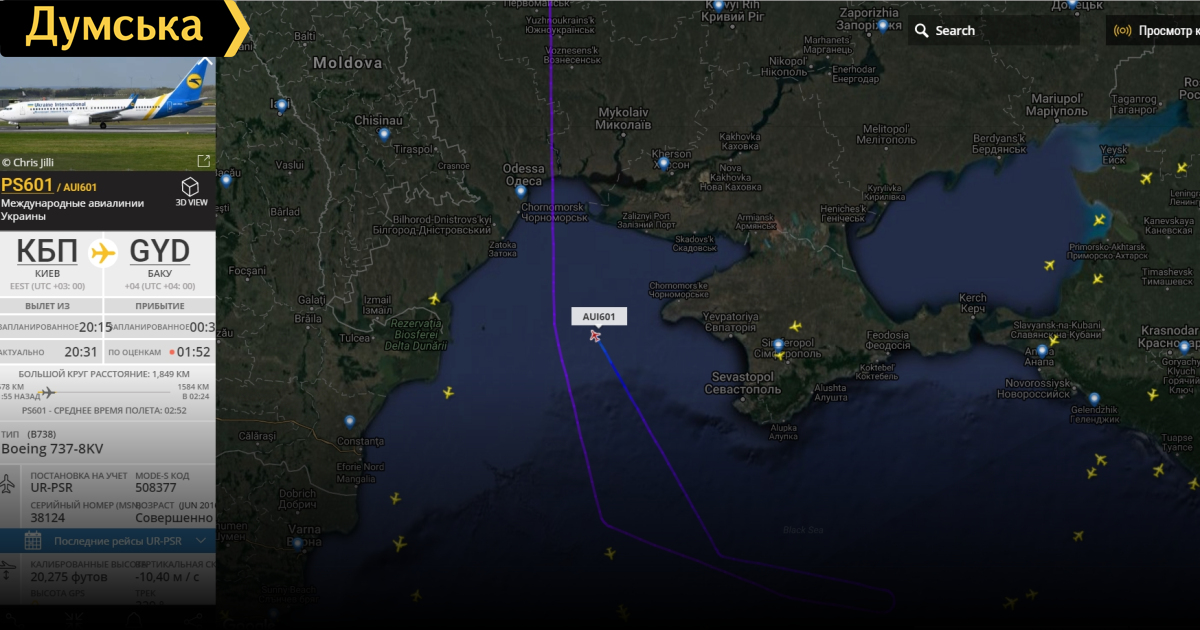Click the AUI601 aircraft icon on the map
The height and width of the screenshot is (630, 1200).
(596, 336)
